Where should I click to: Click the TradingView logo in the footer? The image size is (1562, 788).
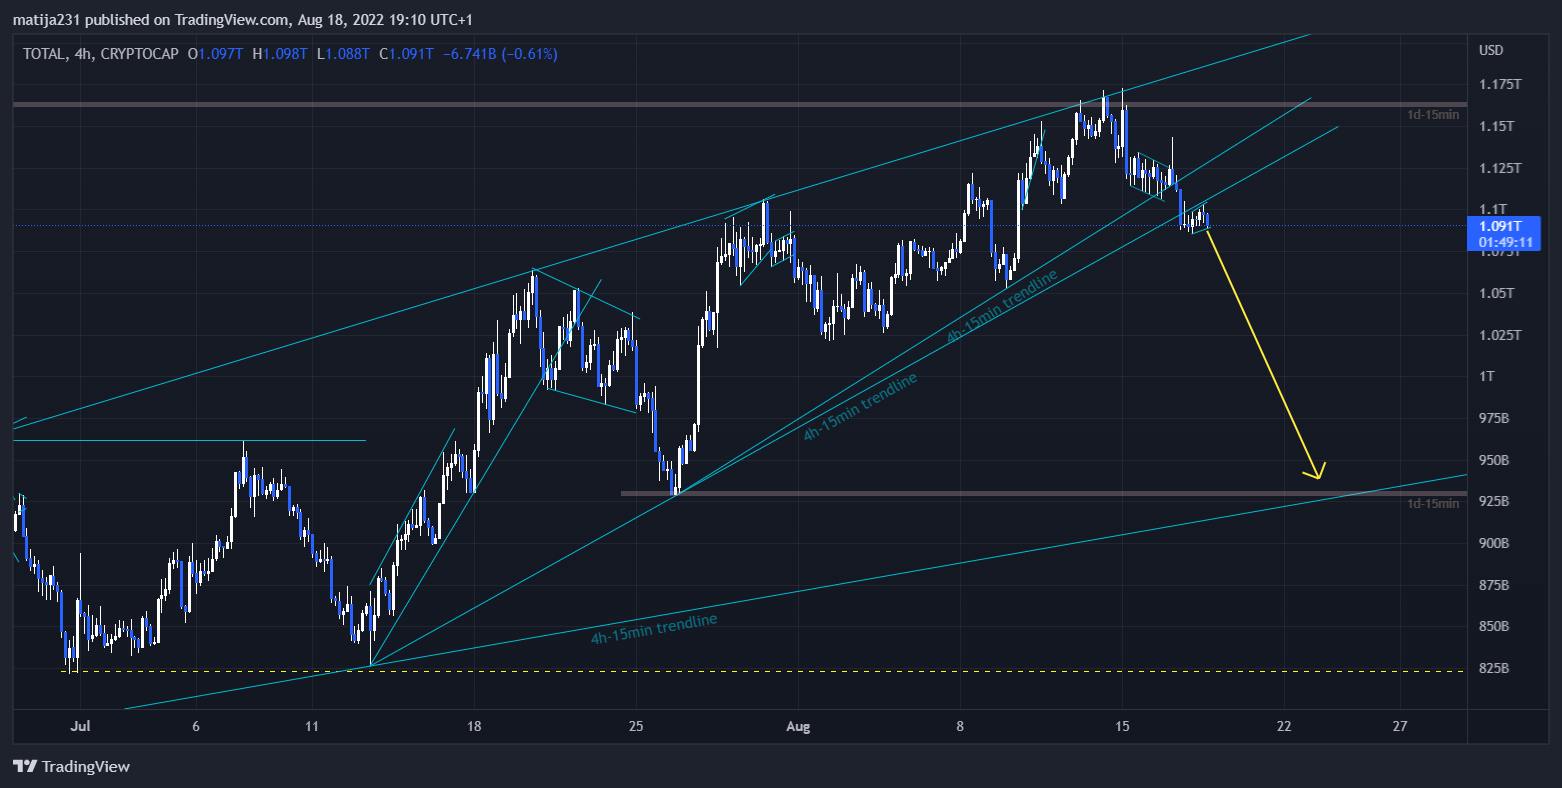[71, 767]
